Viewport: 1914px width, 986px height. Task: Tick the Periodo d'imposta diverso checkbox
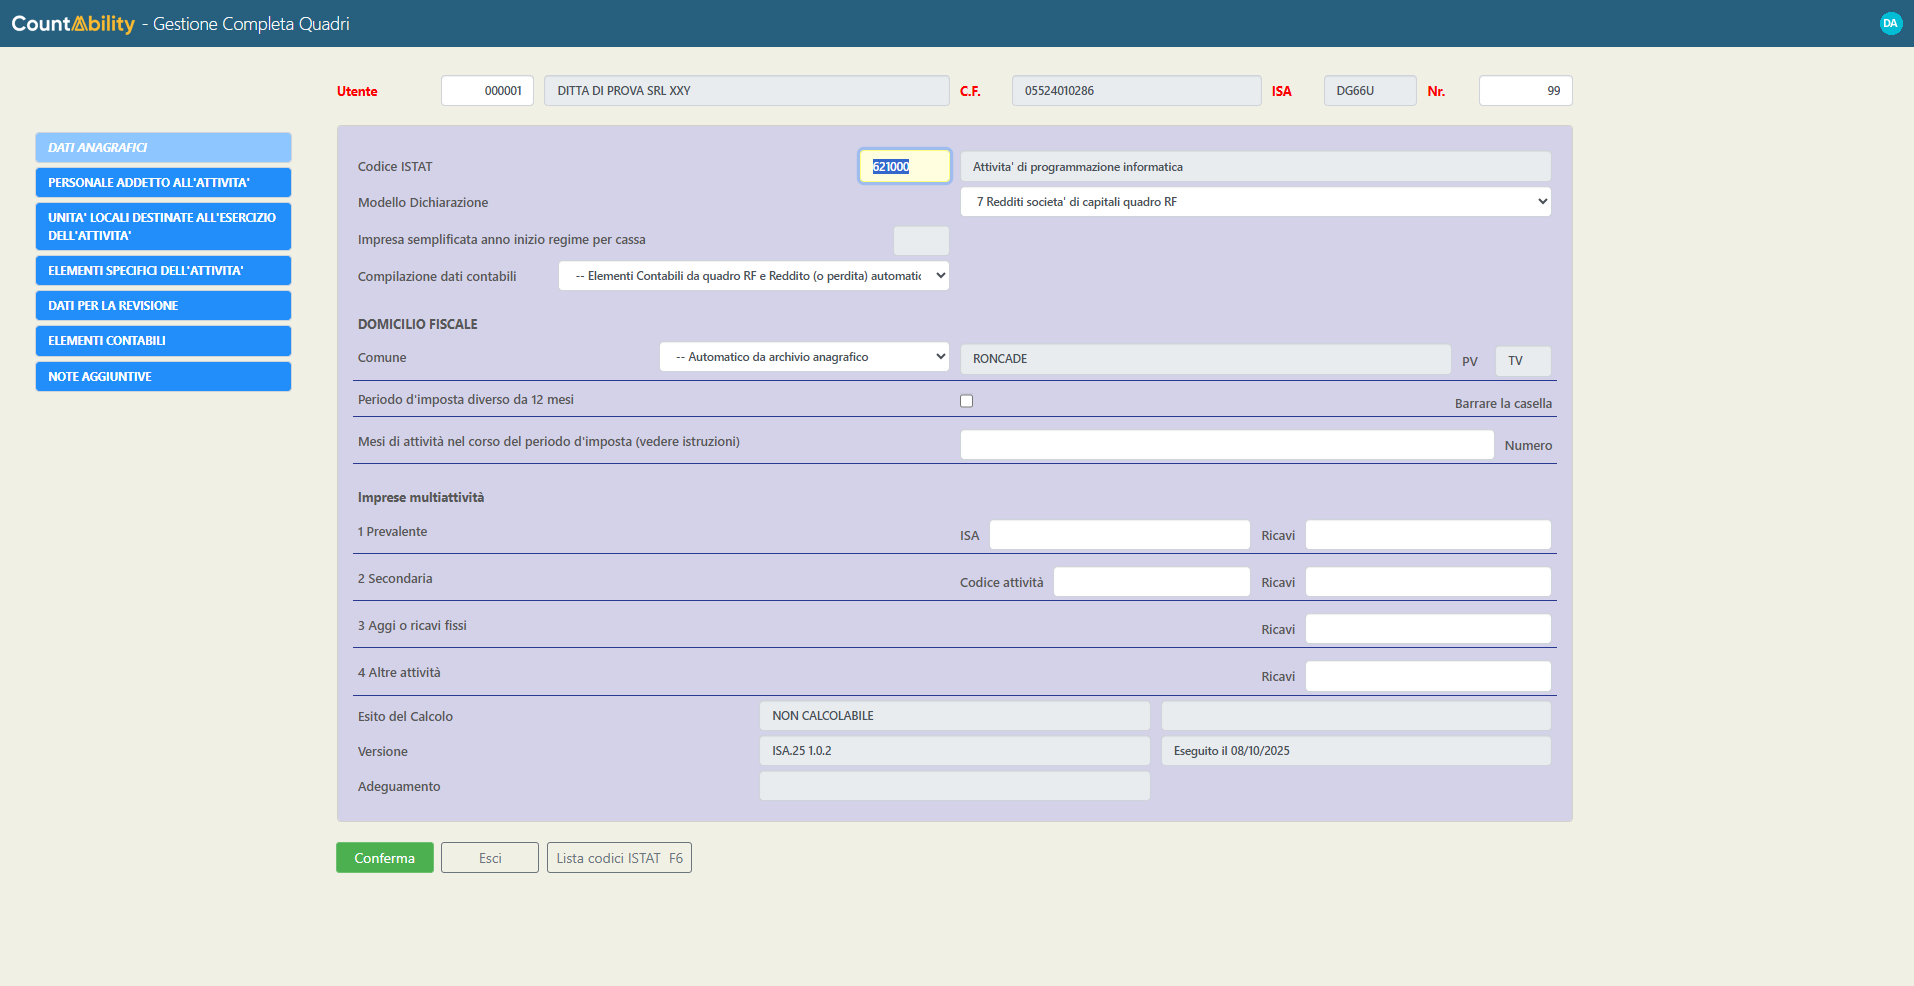(966, 401)
